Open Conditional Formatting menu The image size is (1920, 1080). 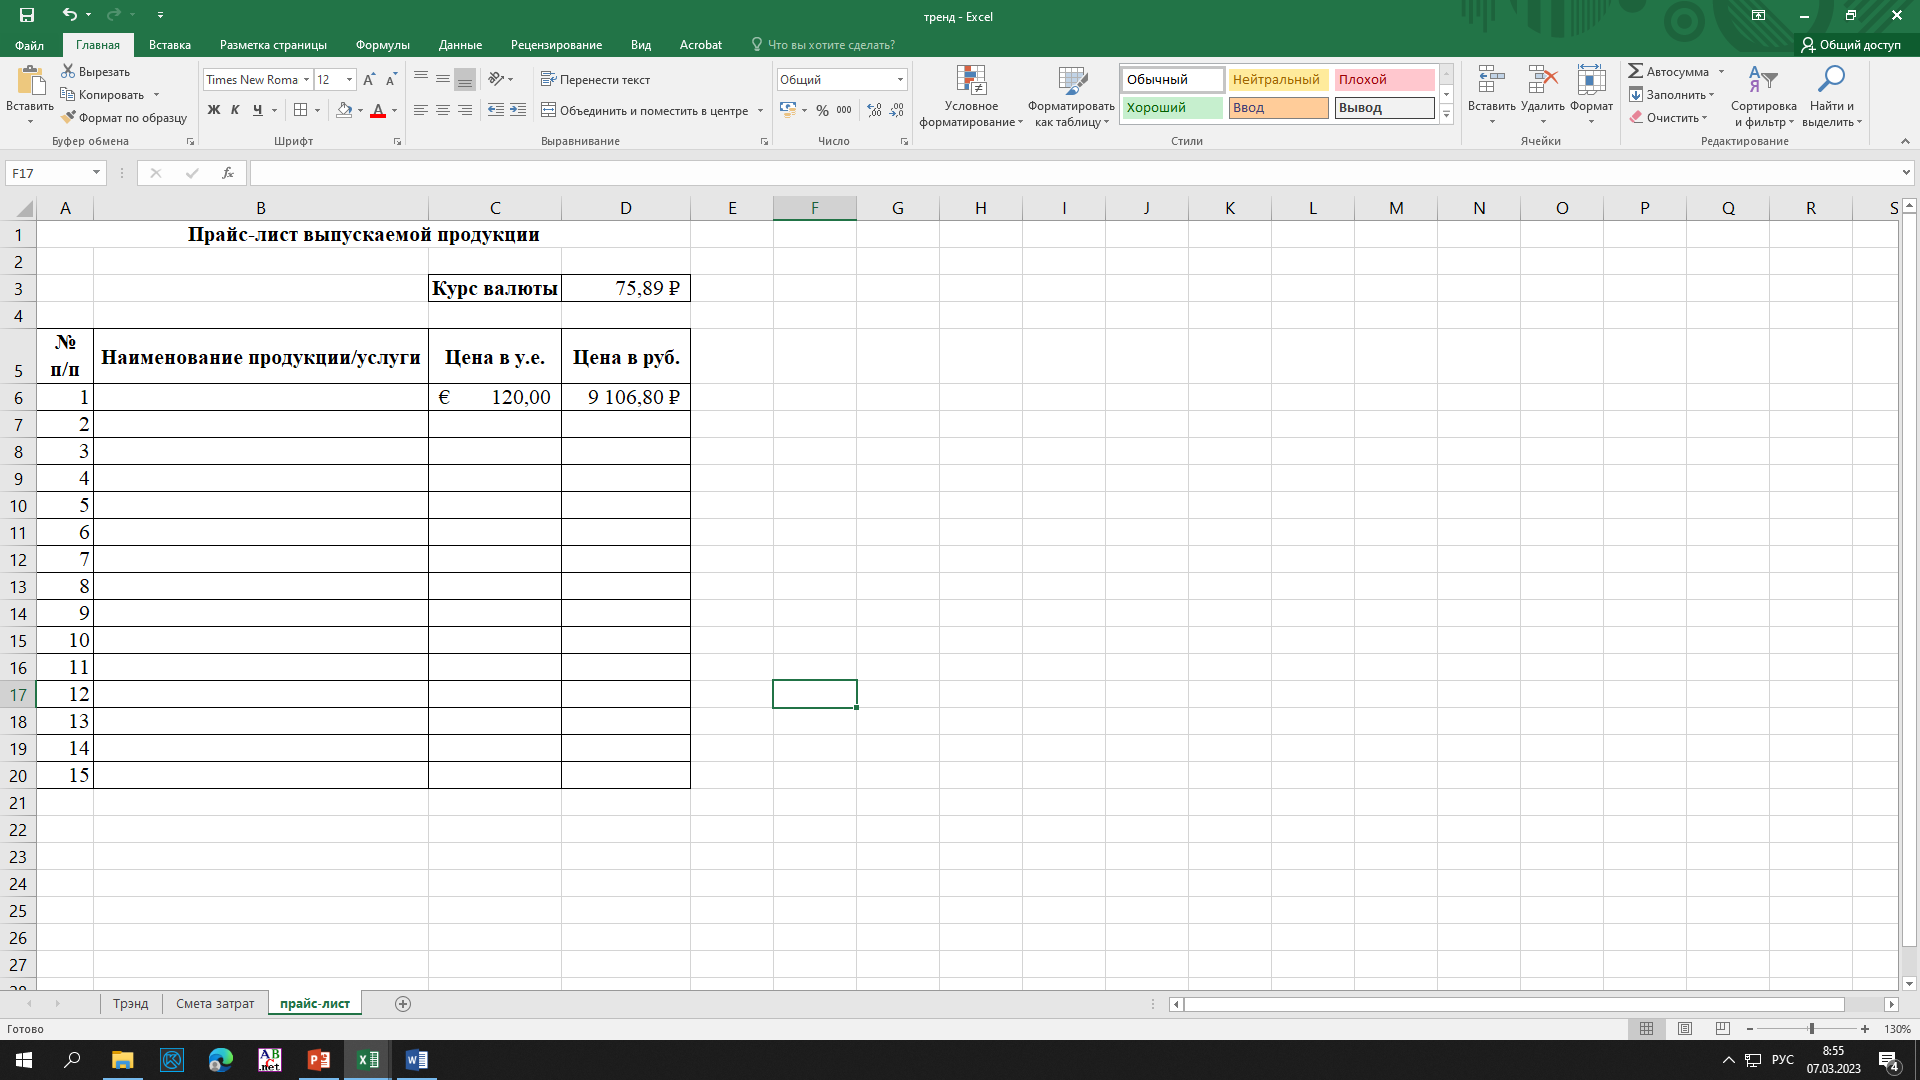(x=971, y=97)
